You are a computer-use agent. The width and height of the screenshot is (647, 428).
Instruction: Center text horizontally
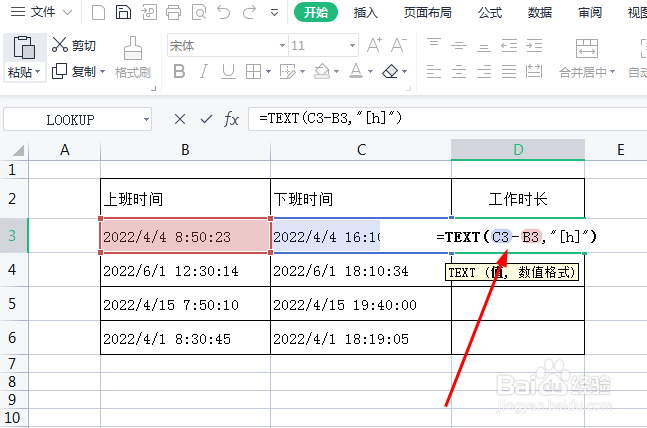[459, 71]
